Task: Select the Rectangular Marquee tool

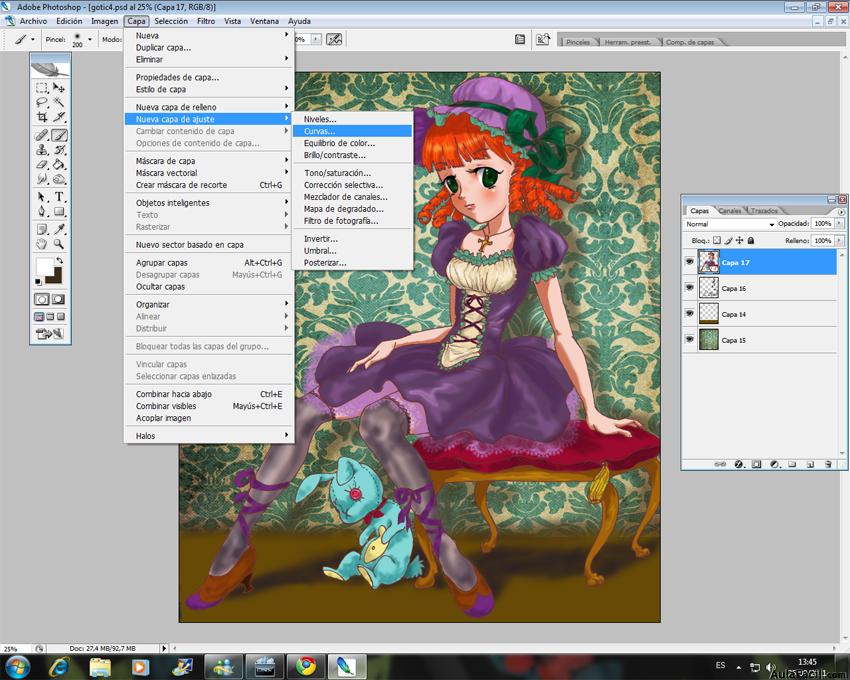Action: point(42,88)
